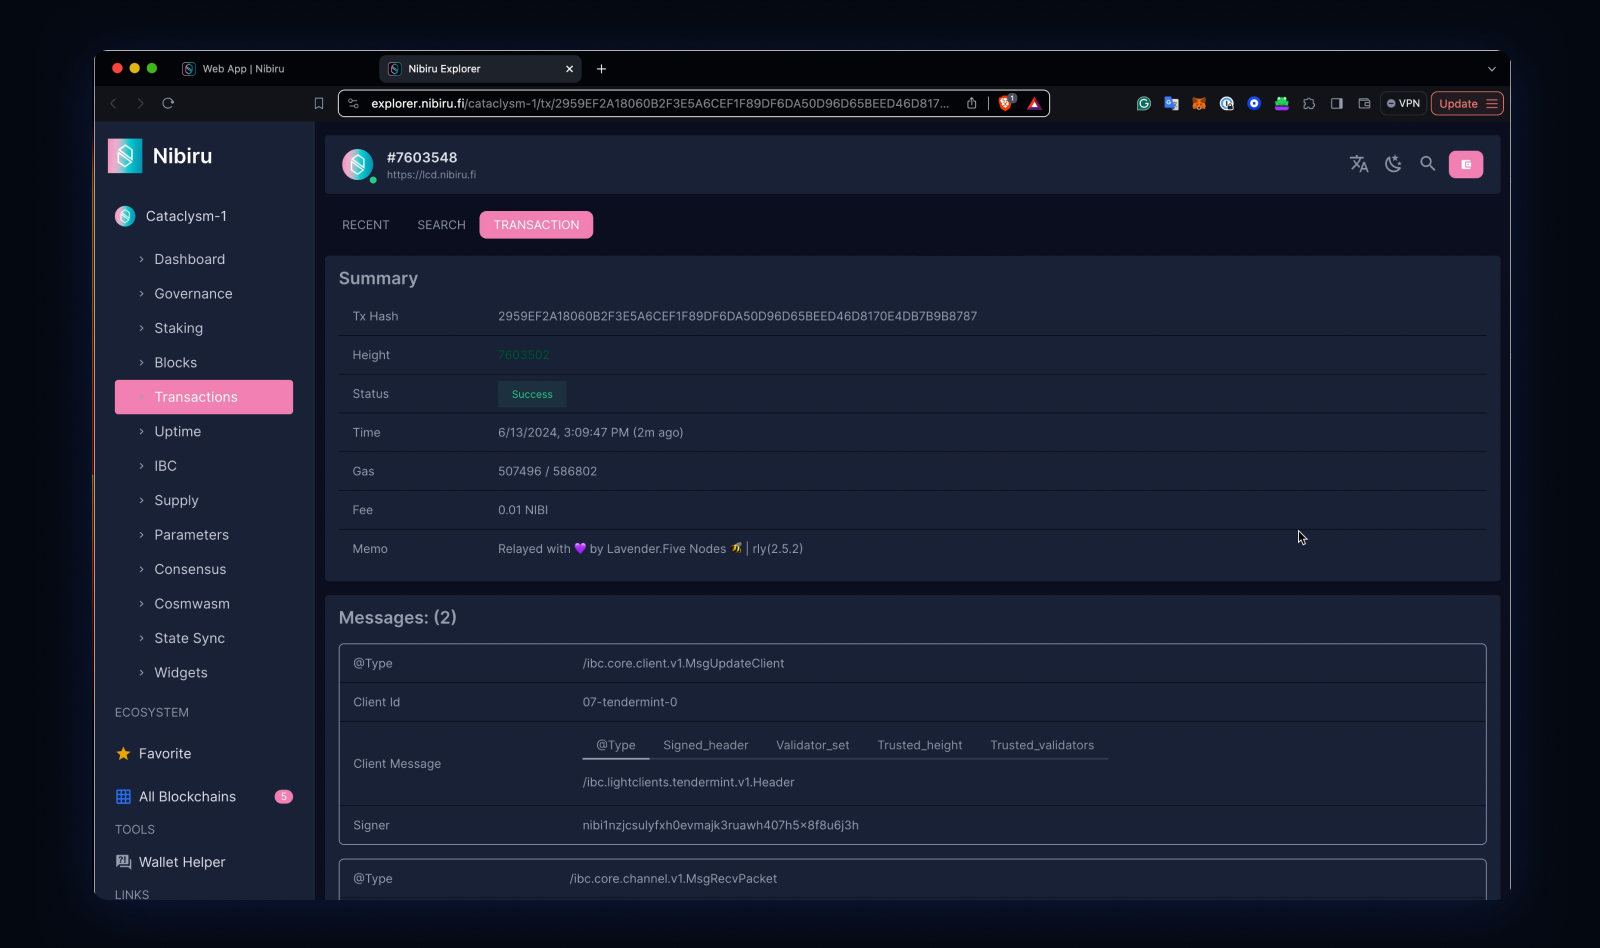Close the Nibiru Explorer tab
1600x948 pixels.
(x=569, y=69)
